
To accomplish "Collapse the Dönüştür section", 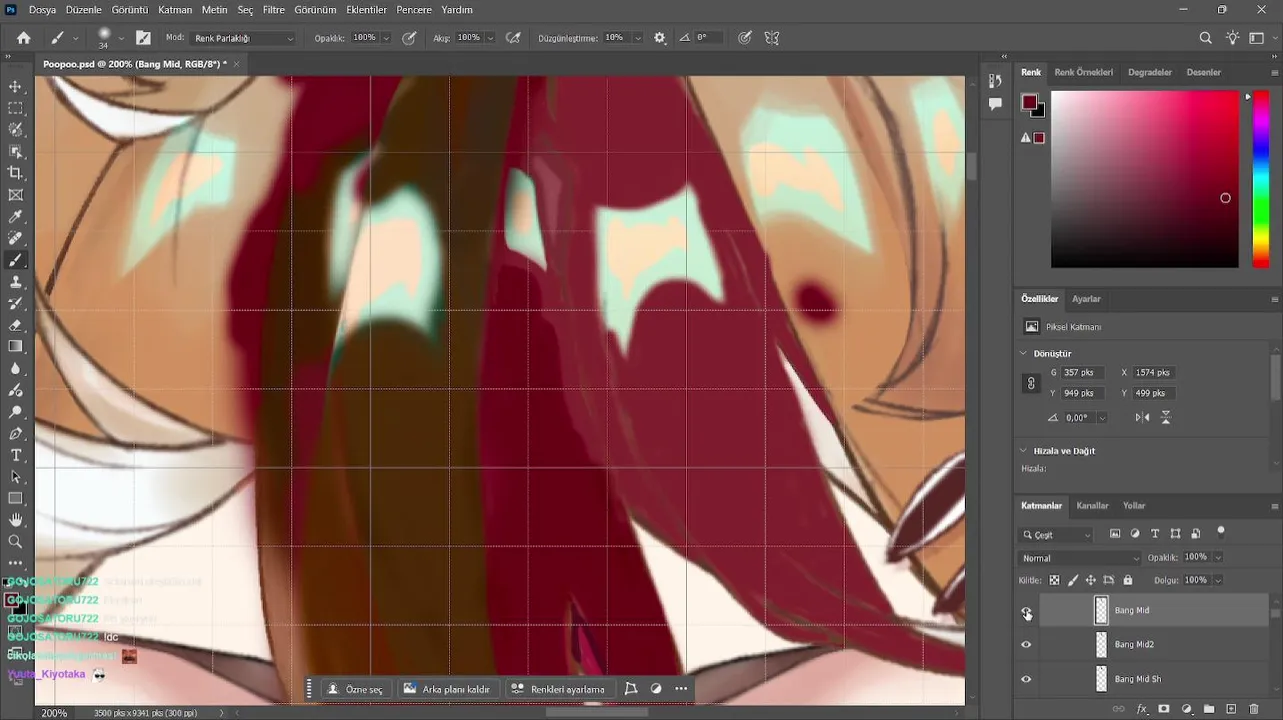I will 1023,353.
